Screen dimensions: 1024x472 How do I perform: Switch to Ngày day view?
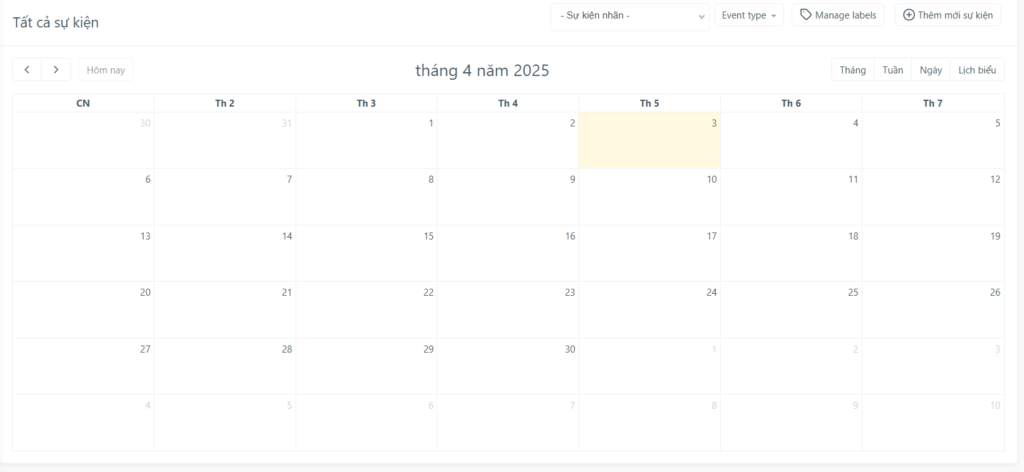pyautogui.click(x=931, y=70)
